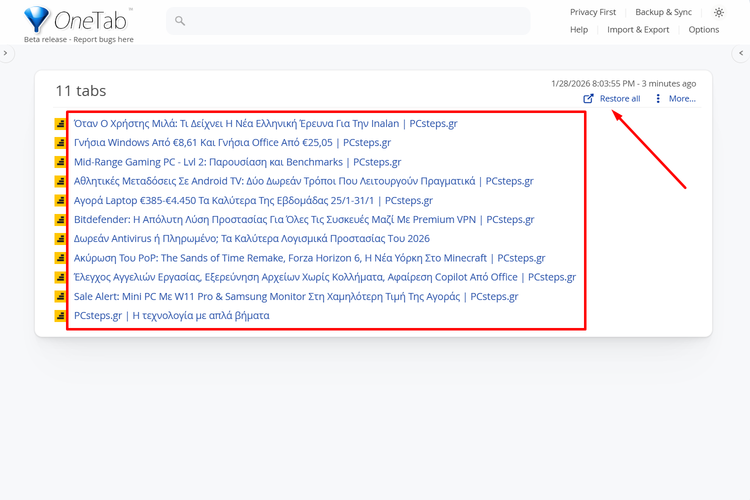
Task: Open the three-dot More menu
Action: point(658,99)
